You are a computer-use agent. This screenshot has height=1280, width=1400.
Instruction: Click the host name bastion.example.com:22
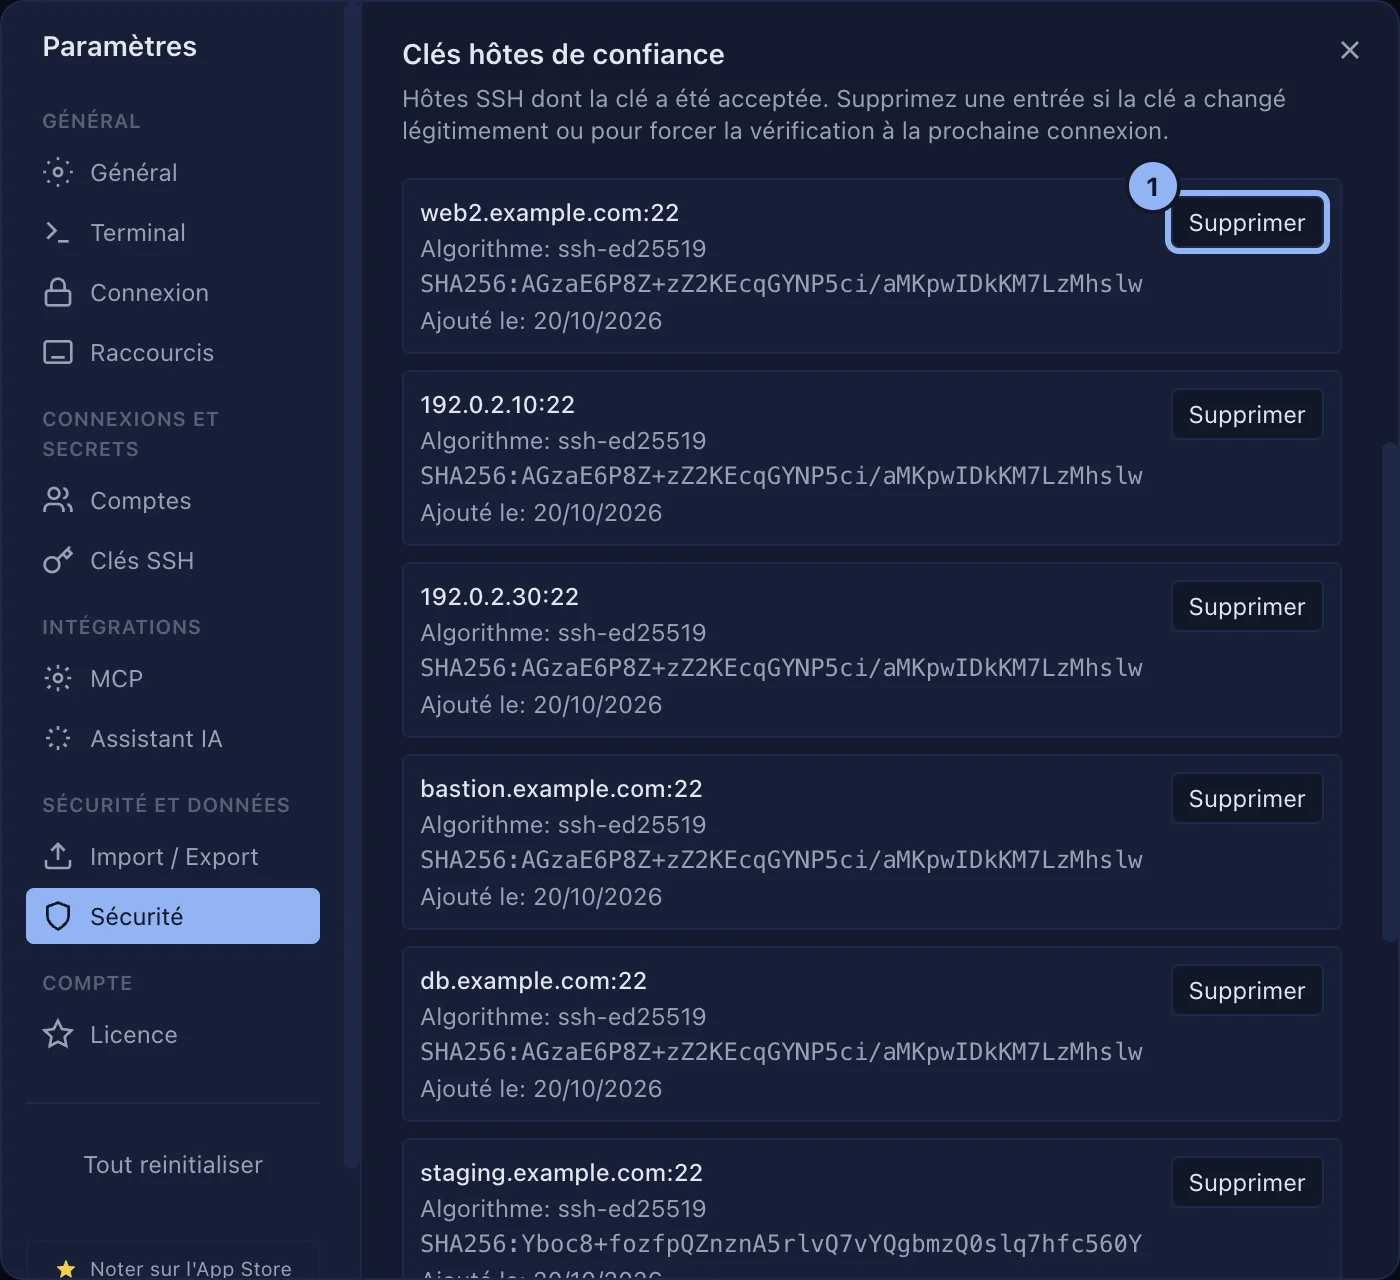click(561, 788)
